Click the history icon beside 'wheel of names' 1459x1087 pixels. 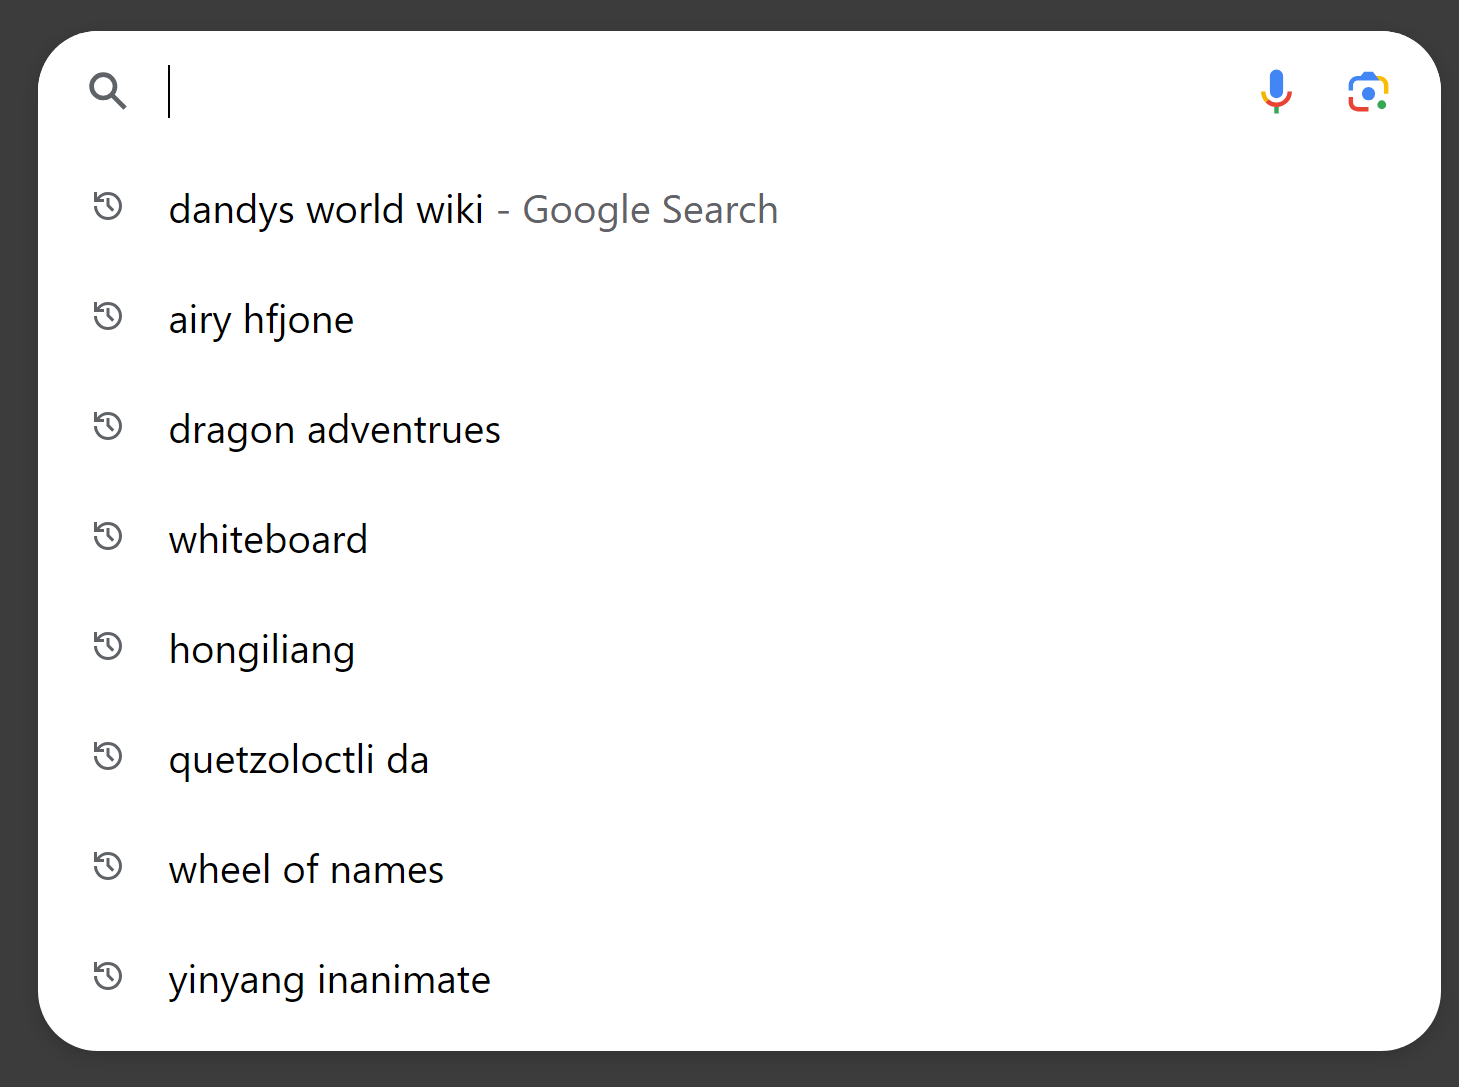click(x=108, y=867)
